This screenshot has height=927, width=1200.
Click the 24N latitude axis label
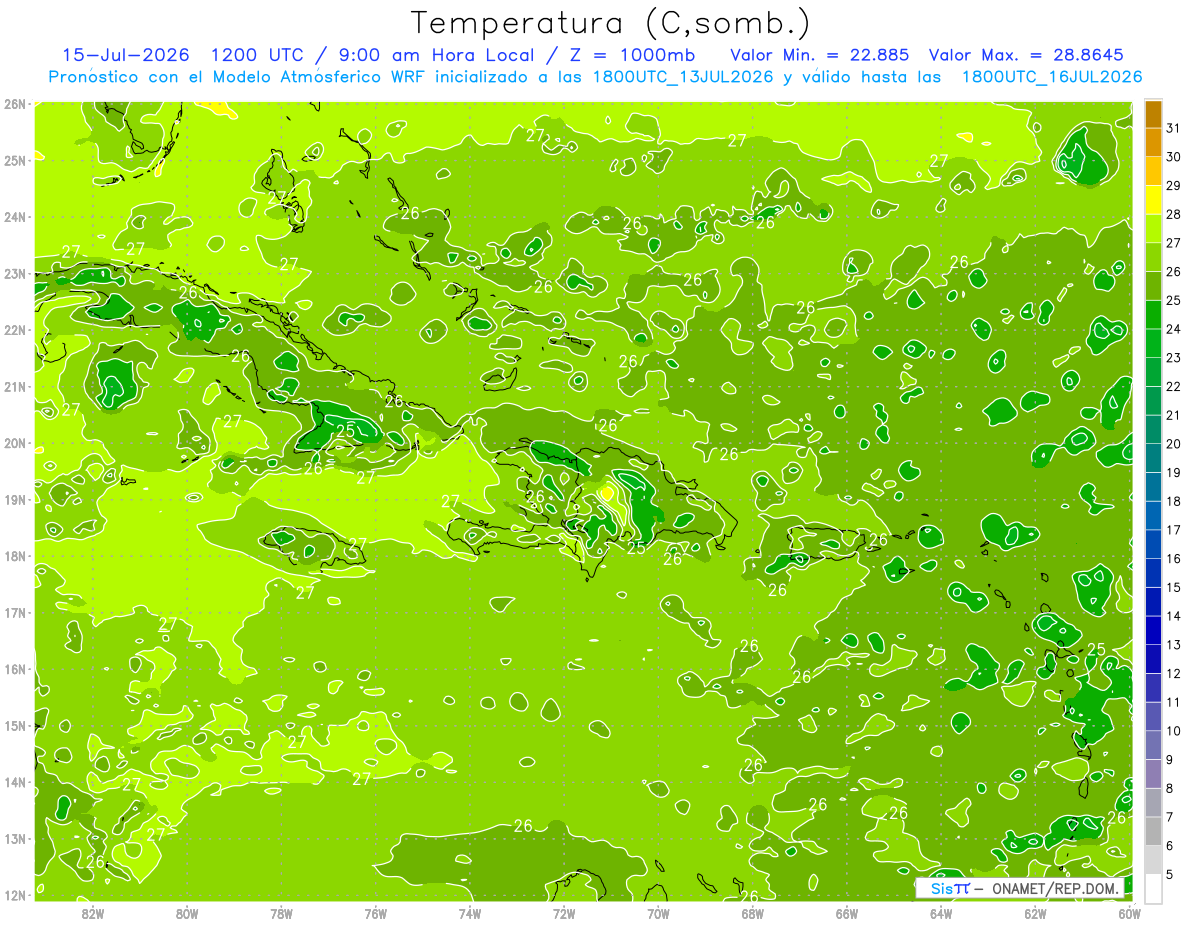point(15,216)
